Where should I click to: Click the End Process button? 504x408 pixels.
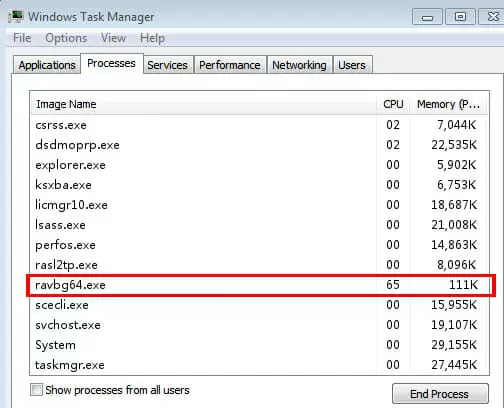[440, 394]
